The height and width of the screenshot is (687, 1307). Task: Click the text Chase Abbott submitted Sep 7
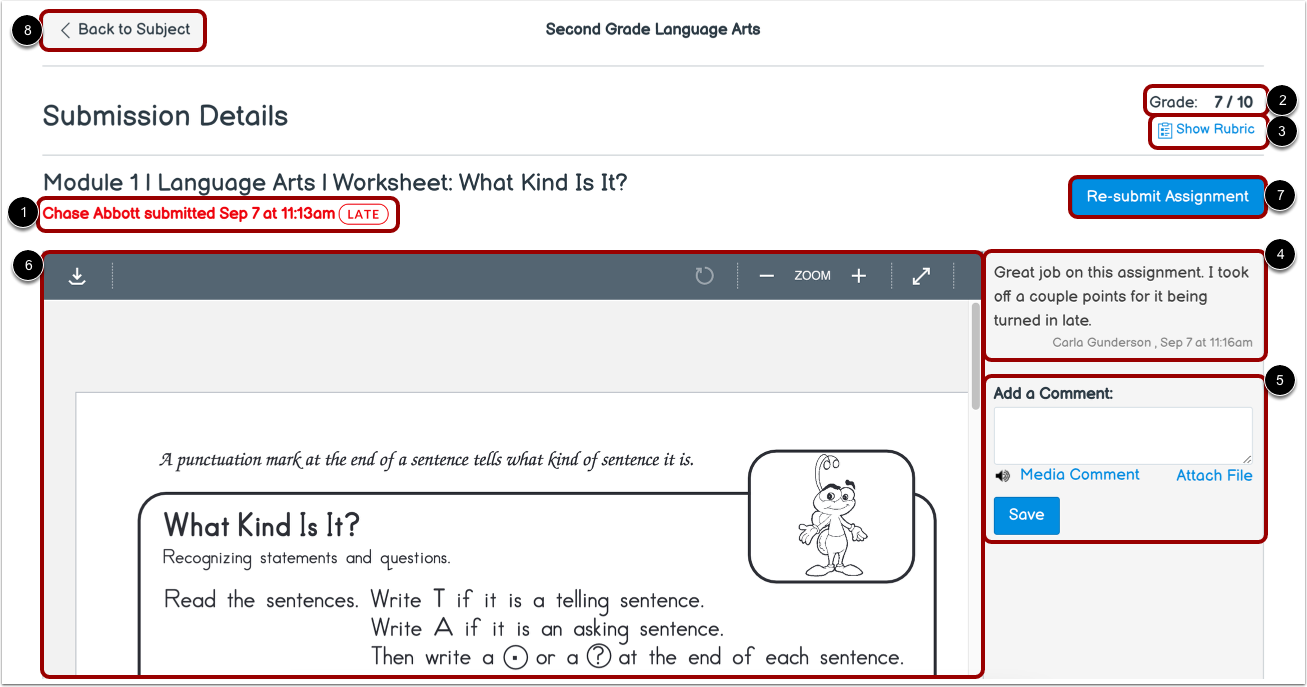[x=189, y=214]
